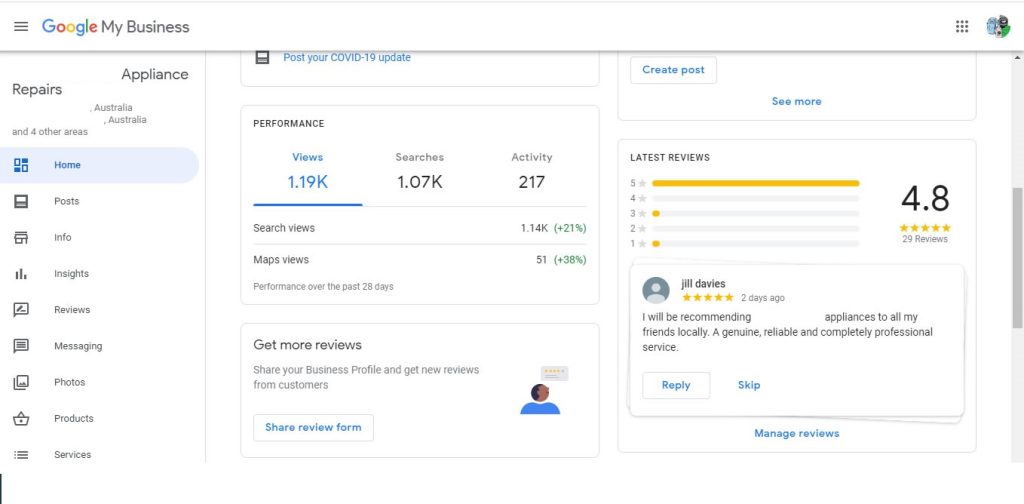Open Services in the sidebar
This screenshot has width=1024, height=504.
(72, 454)
